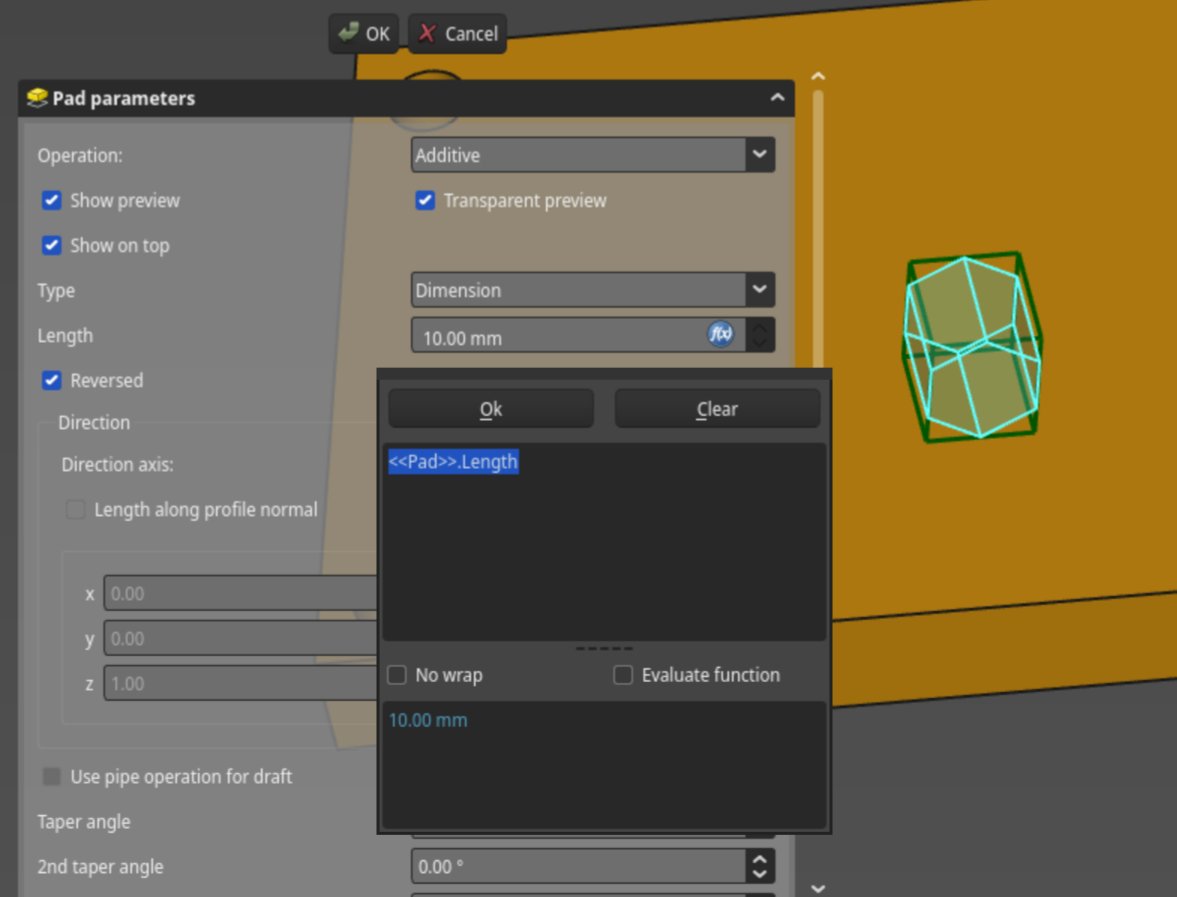Click Ok in the expression editor
Image resolution: width=1177 pixels, height=897 pixels.
[490, 408]
